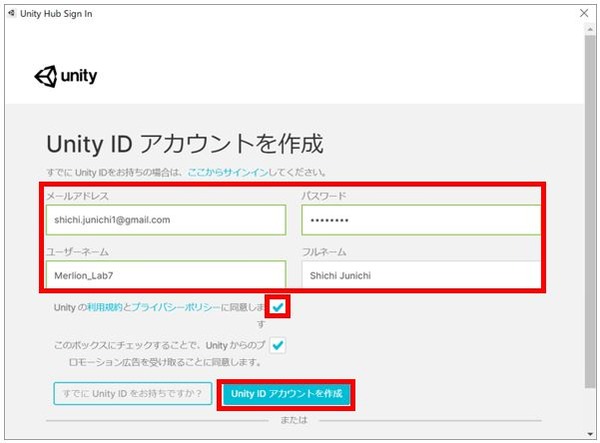The height and width of the screenshot is (443, 600).
Task: Click the パスワード password field
Action: [x=421, y=220]
